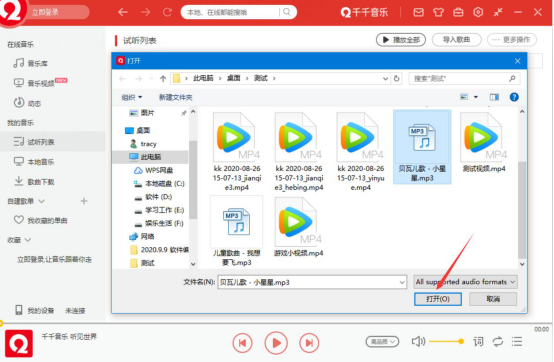Change view mode icon in dialog
The image size is (554, 362).
[x=464, y=97]
